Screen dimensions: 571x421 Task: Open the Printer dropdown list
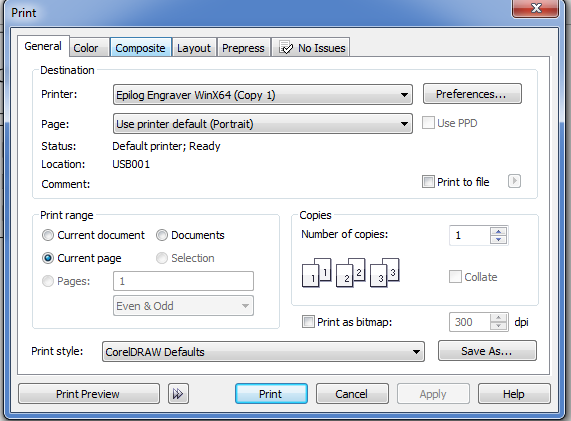263,95
